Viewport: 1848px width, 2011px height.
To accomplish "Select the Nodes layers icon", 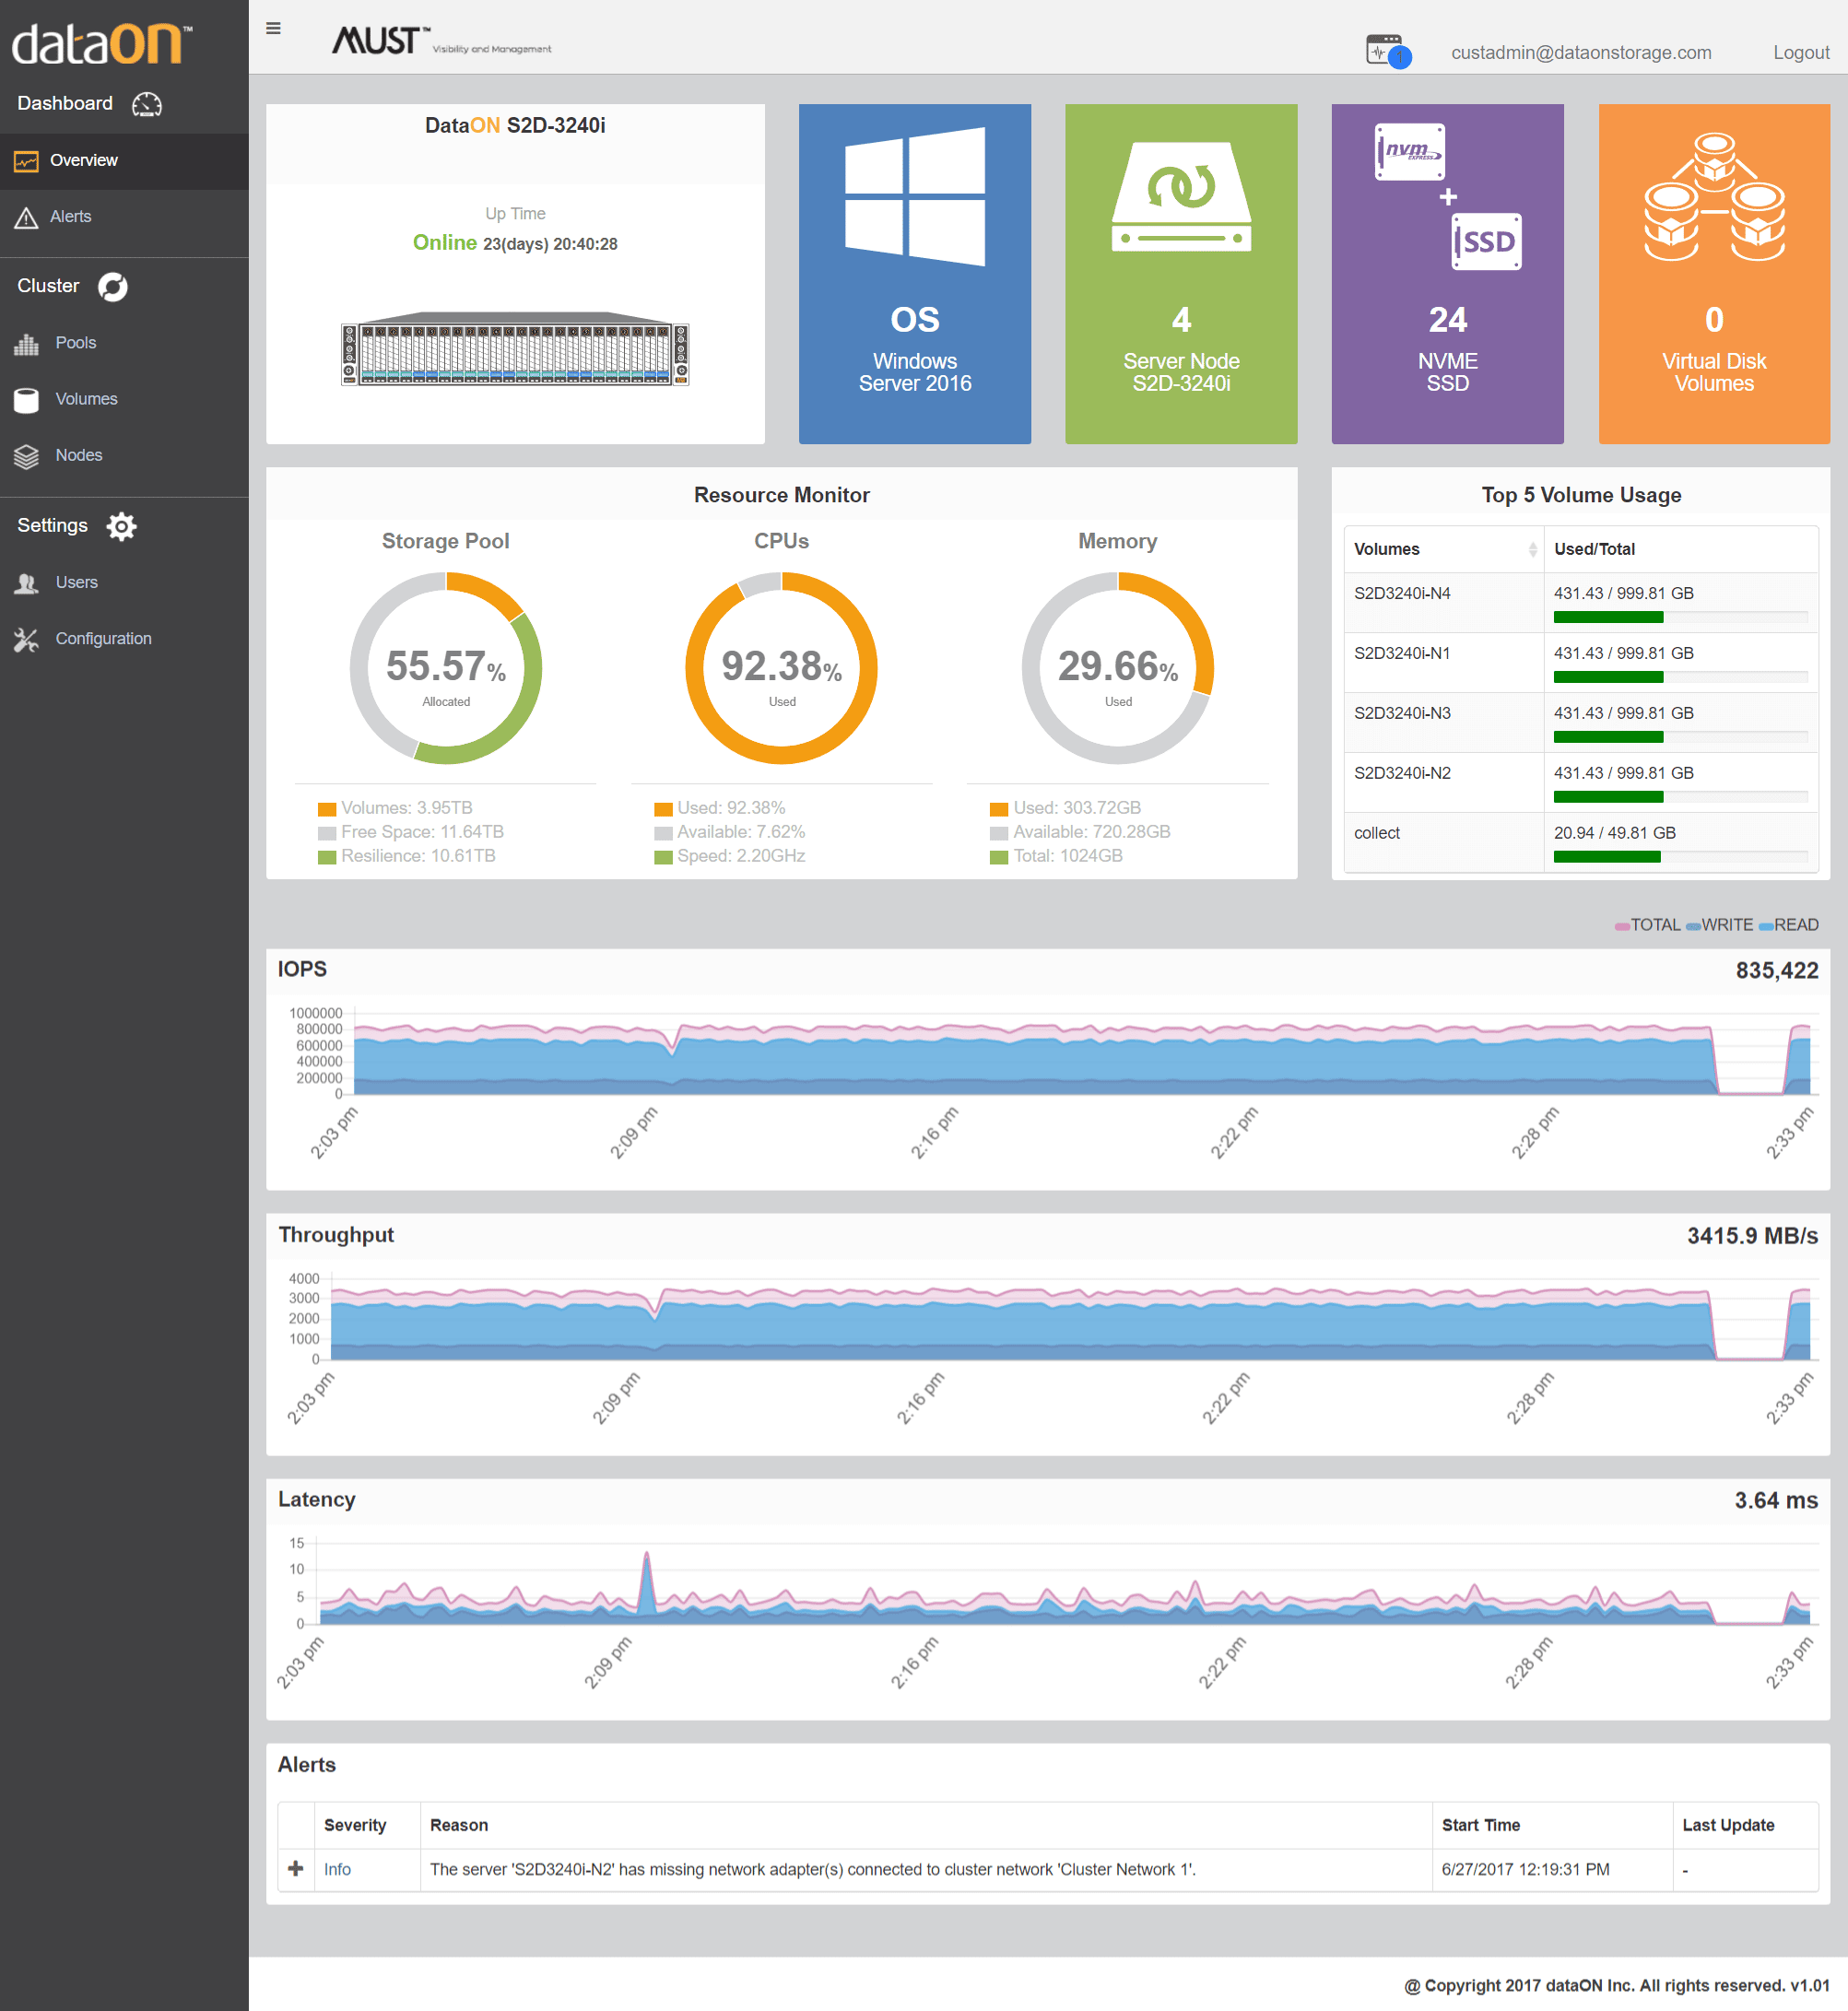I will tap(27, 455).
